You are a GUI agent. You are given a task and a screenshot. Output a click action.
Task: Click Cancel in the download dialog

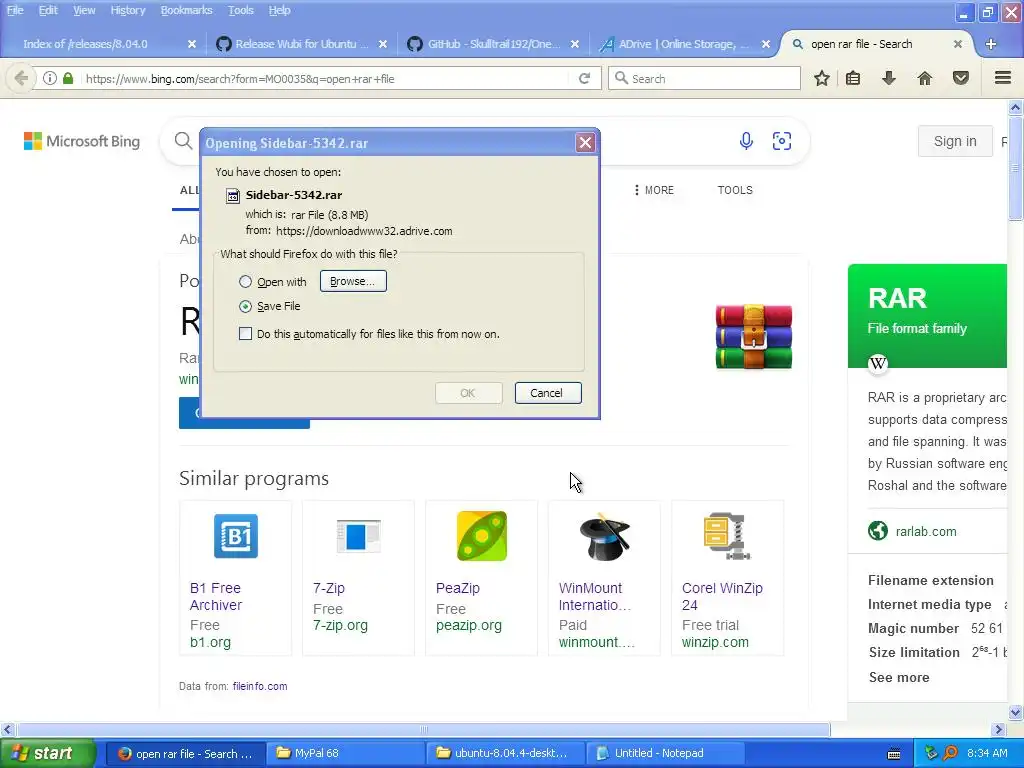547,393
